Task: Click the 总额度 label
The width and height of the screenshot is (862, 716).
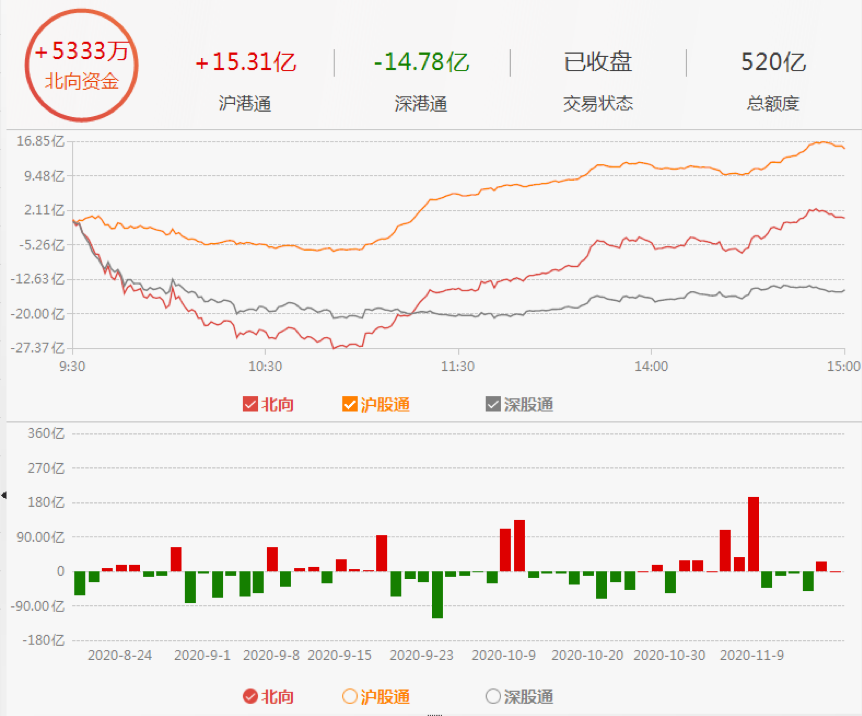Action: click(x=773, y=103)
